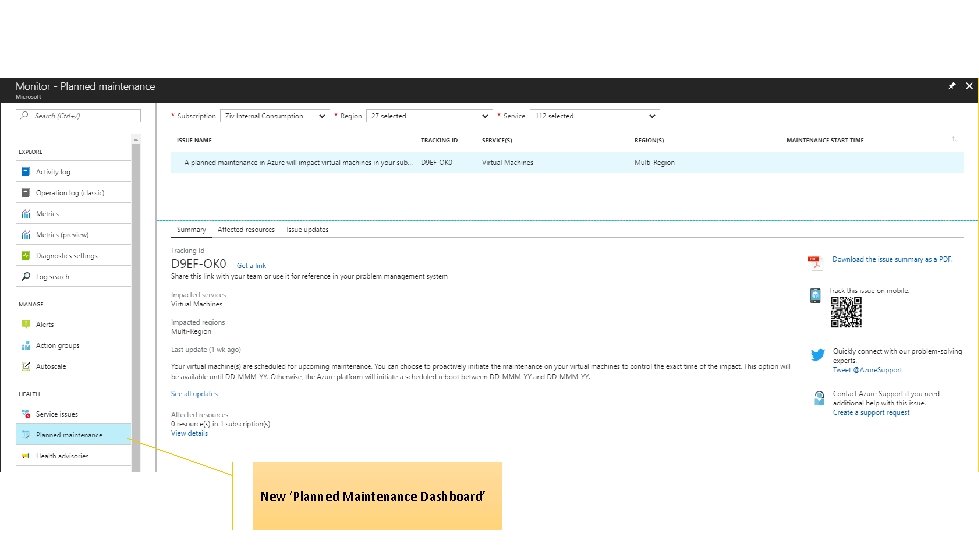
Task: Click Create a support request link
Action: click(871, 412)
